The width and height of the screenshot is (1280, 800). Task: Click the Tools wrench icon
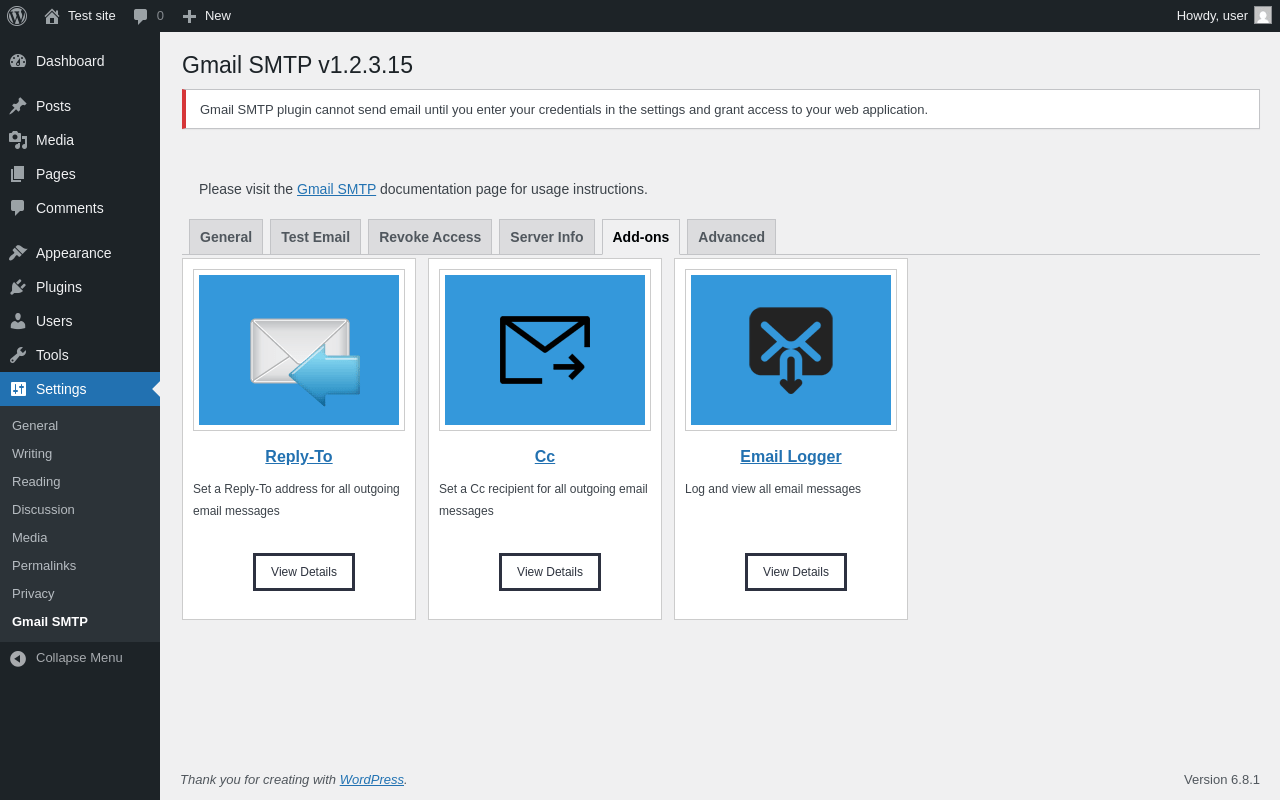[x=18, y=355]
